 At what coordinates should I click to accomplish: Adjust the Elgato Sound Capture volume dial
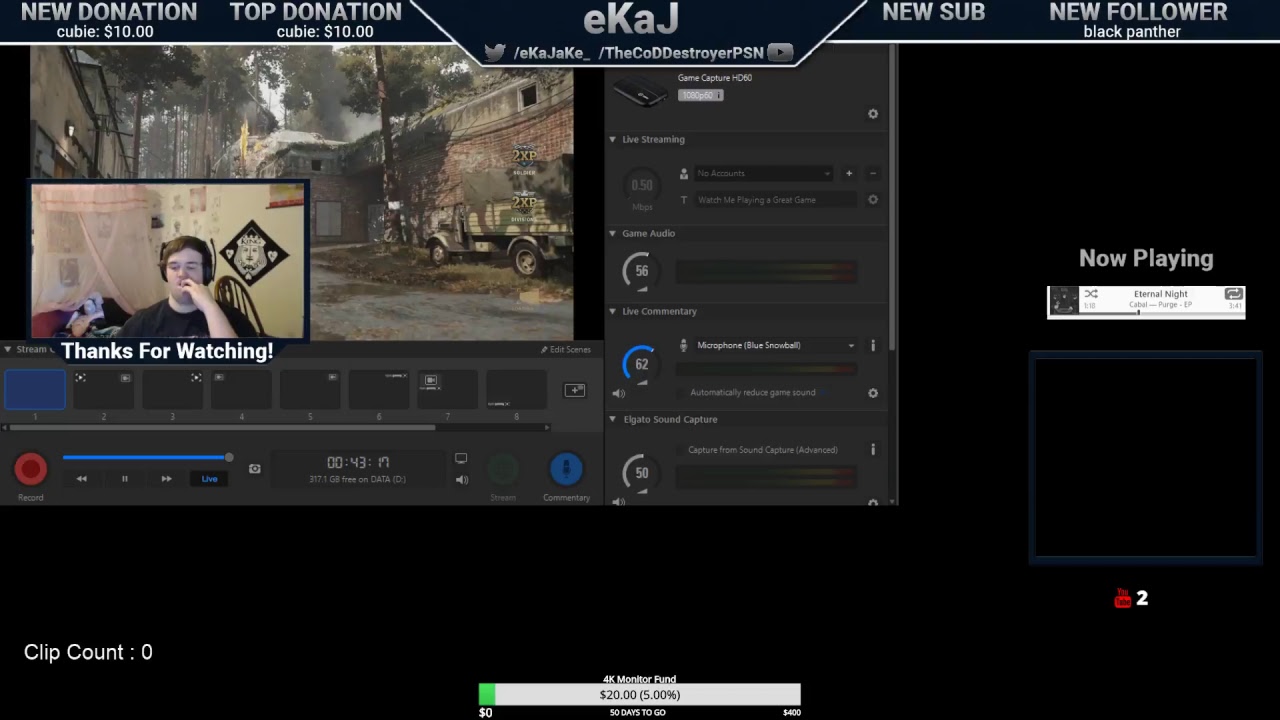pyautogui.click(x=641, y=473)
